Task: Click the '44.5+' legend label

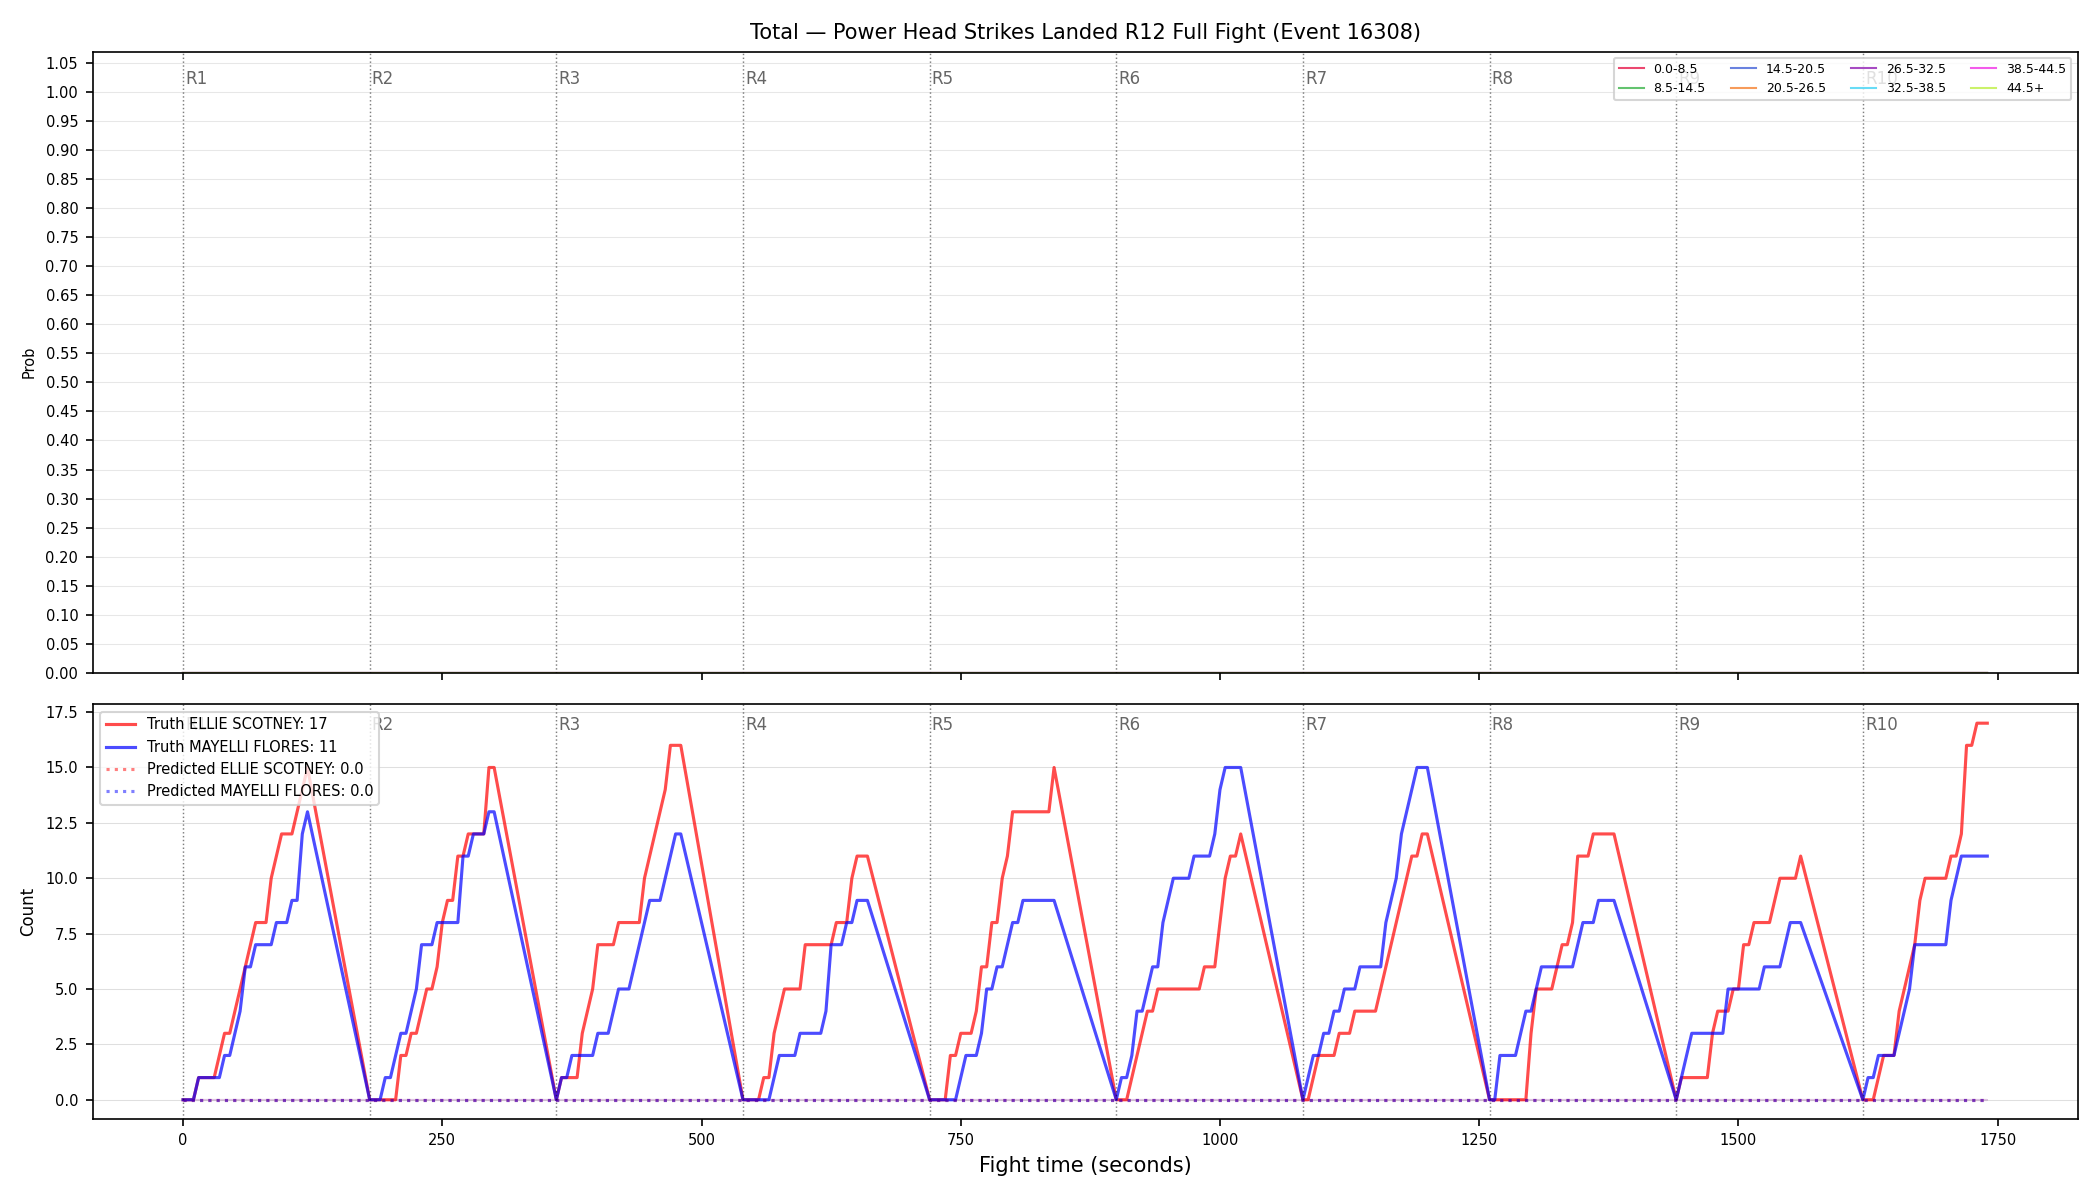Action: point(2025,88)
